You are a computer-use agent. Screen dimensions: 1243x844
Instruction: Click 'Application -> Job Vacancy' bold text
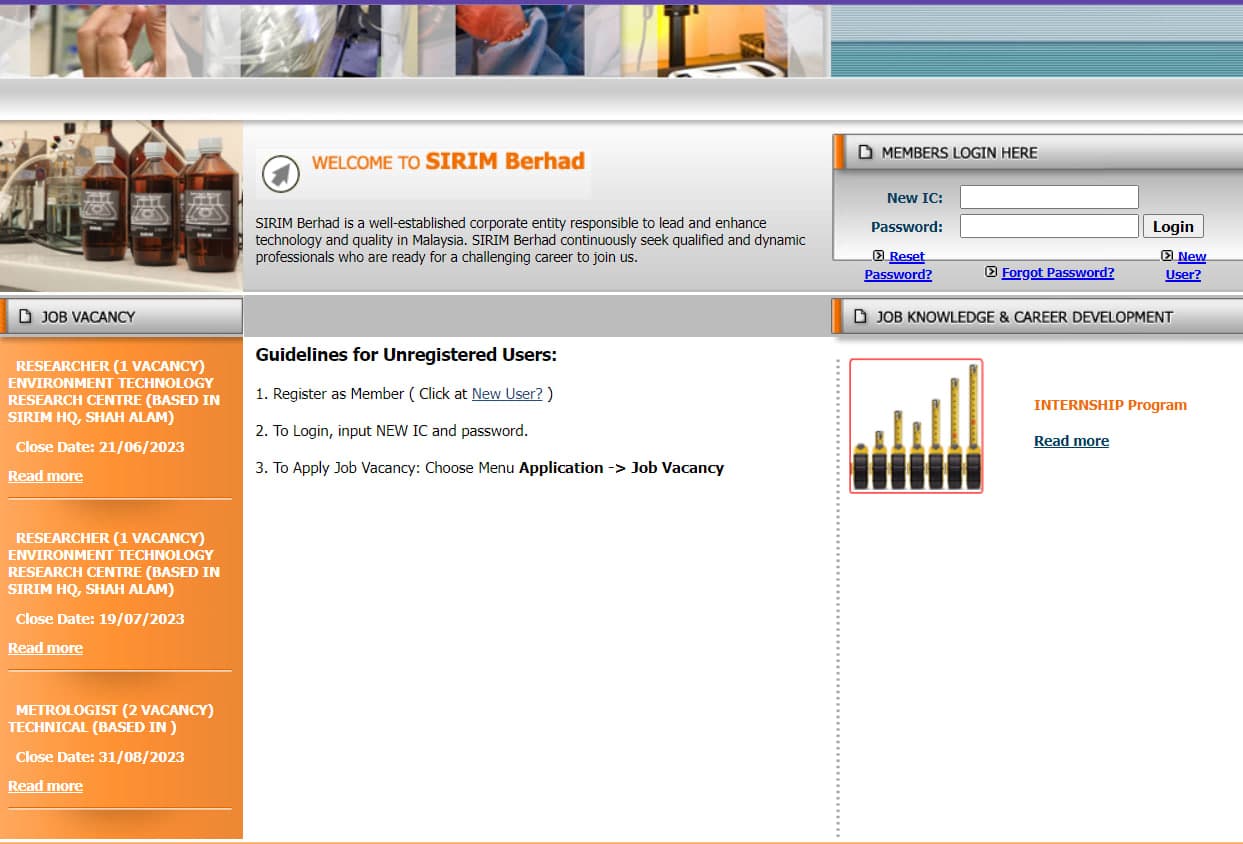(621, 468)
